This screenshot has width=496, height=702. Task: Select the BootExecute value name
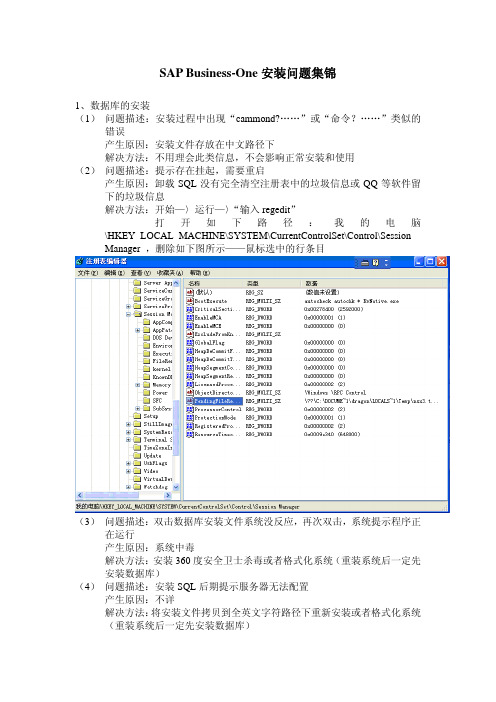(x=210, y=301)
